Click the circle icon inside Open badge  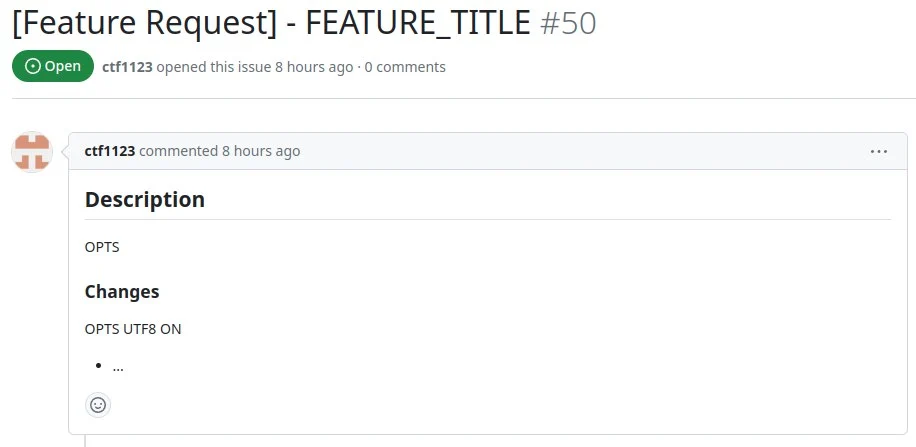(x=33, y=67)
